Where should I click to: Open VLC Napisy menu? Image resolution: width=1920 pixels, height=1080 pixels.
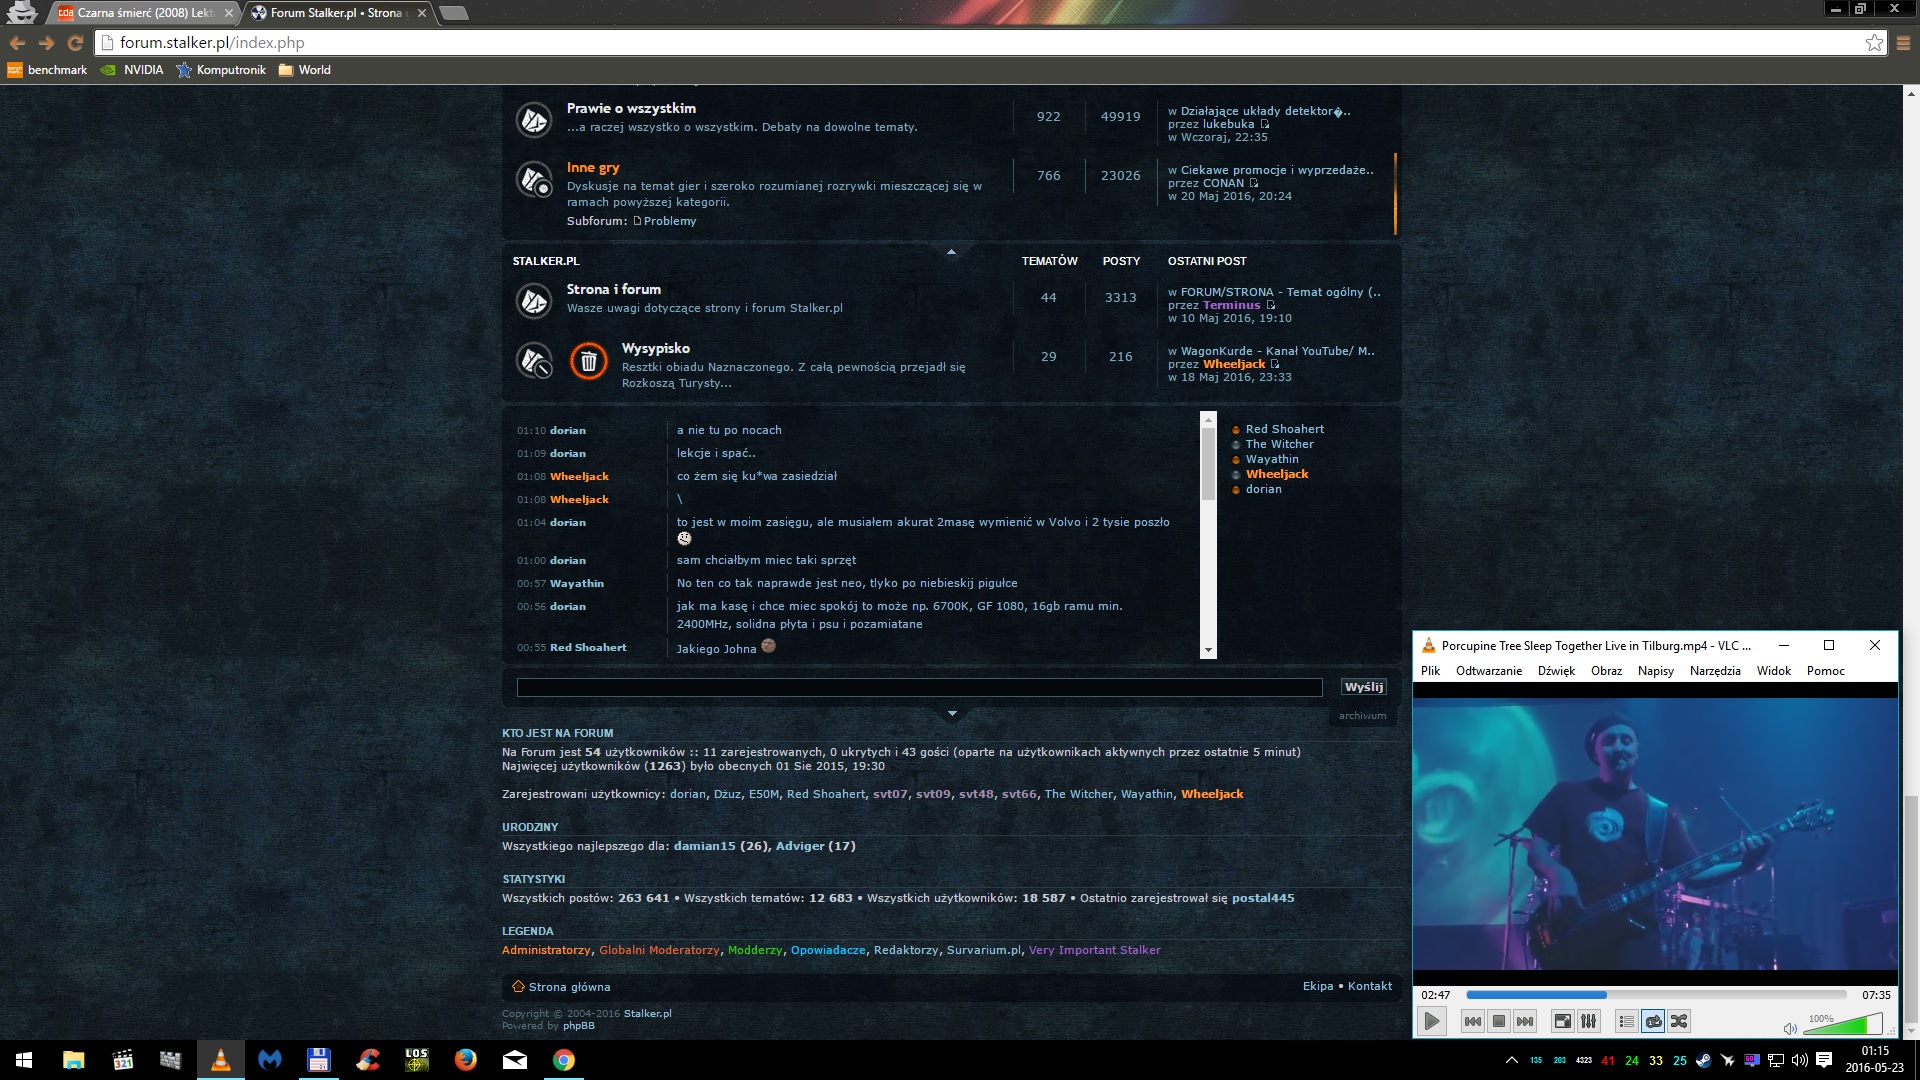click(x=1655, y=671)
